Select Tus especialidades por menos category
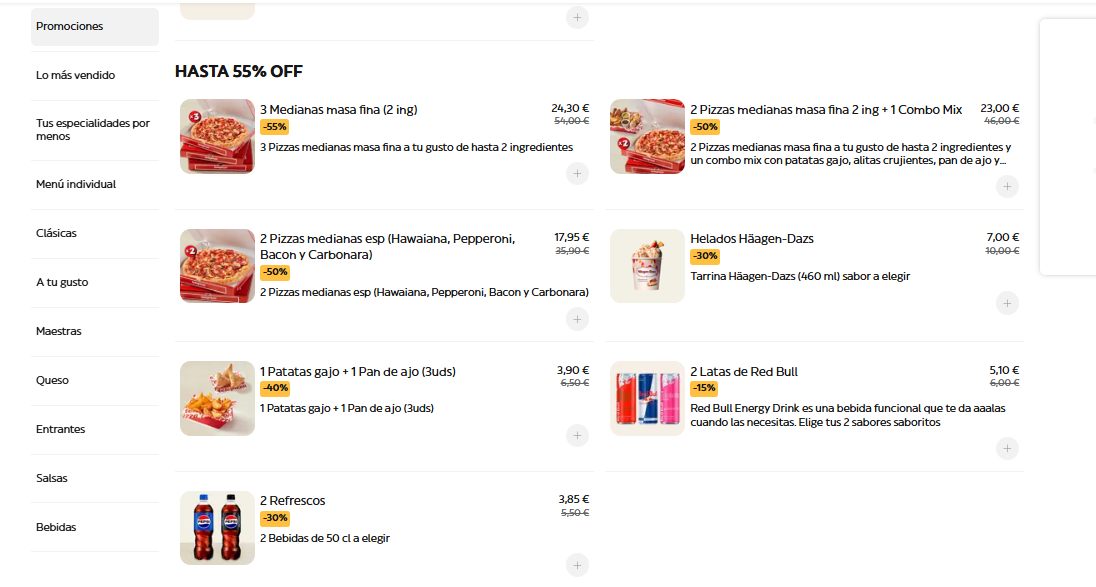1096x587 pixels. click(93, 130)
